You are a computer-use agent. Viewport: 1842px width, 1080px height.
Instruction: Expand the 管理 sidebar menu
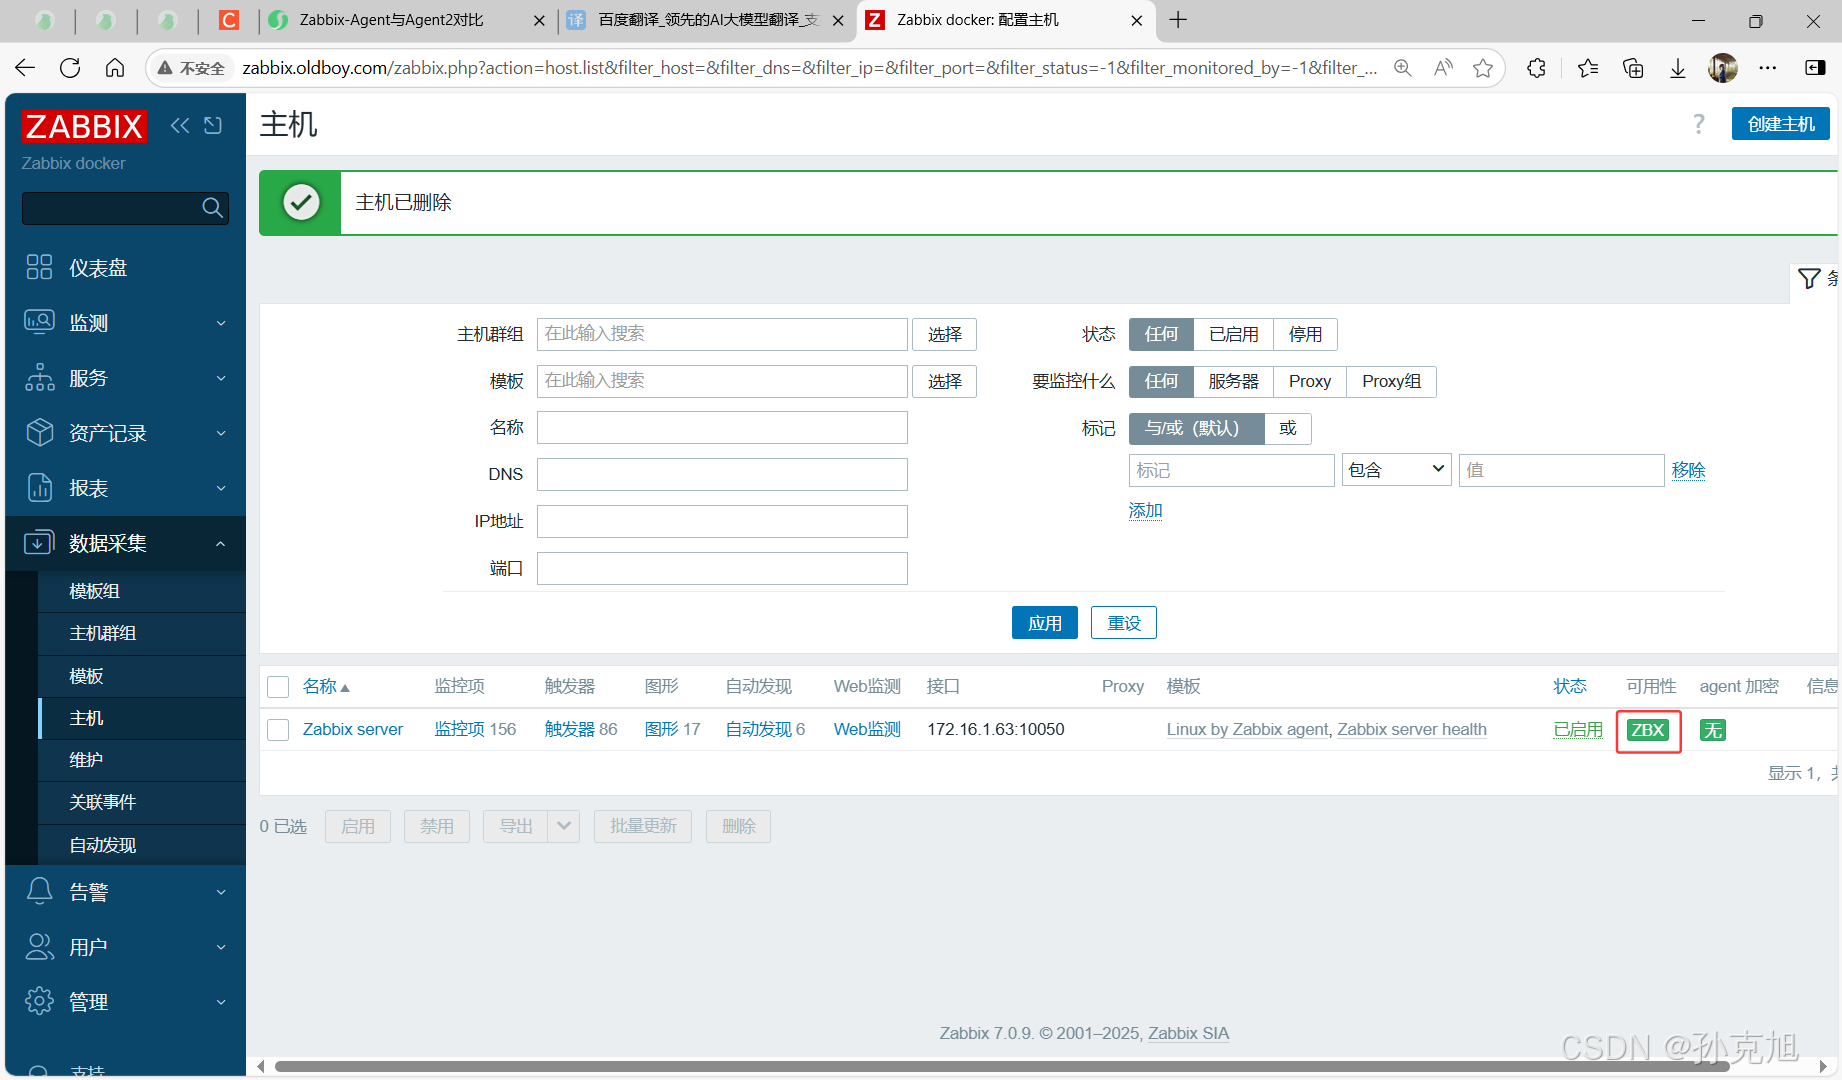coord(125,1001)
